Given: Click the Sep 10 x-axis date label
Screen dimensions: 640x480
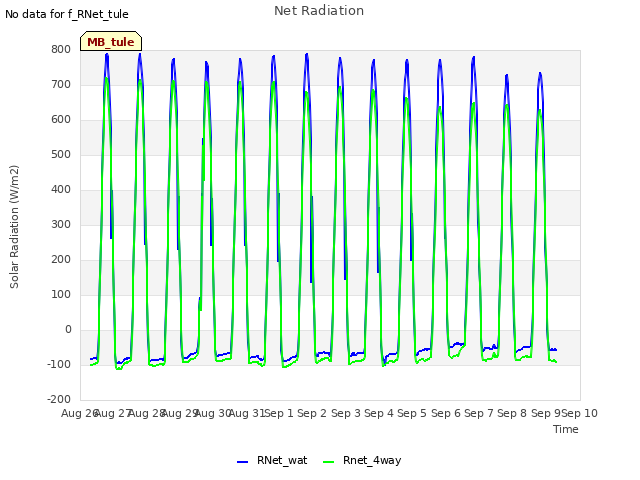Looking at the screenshot, I should [x=580, y=413].
